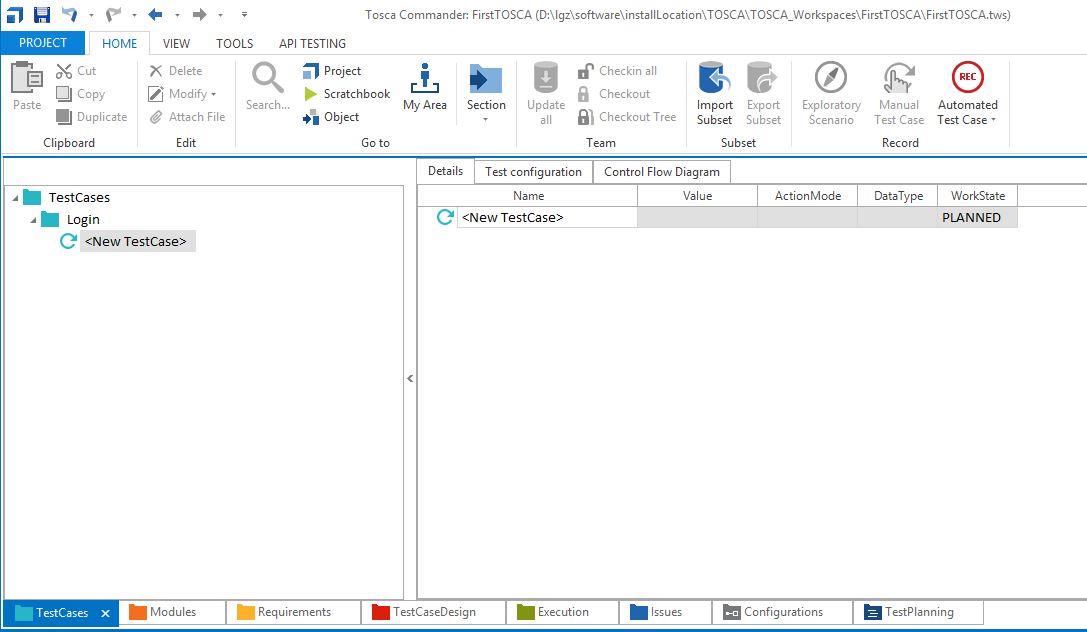Open Search with magnifier icon

tap(268, 78)
